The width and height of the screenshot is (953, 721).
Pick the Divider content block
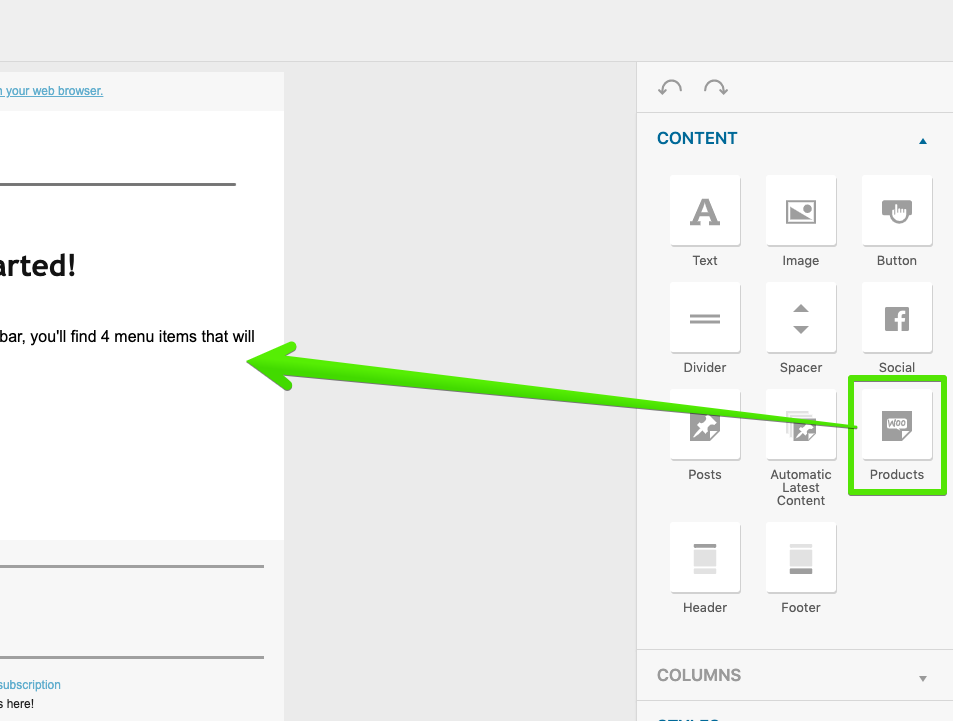[x=705, y=318]
